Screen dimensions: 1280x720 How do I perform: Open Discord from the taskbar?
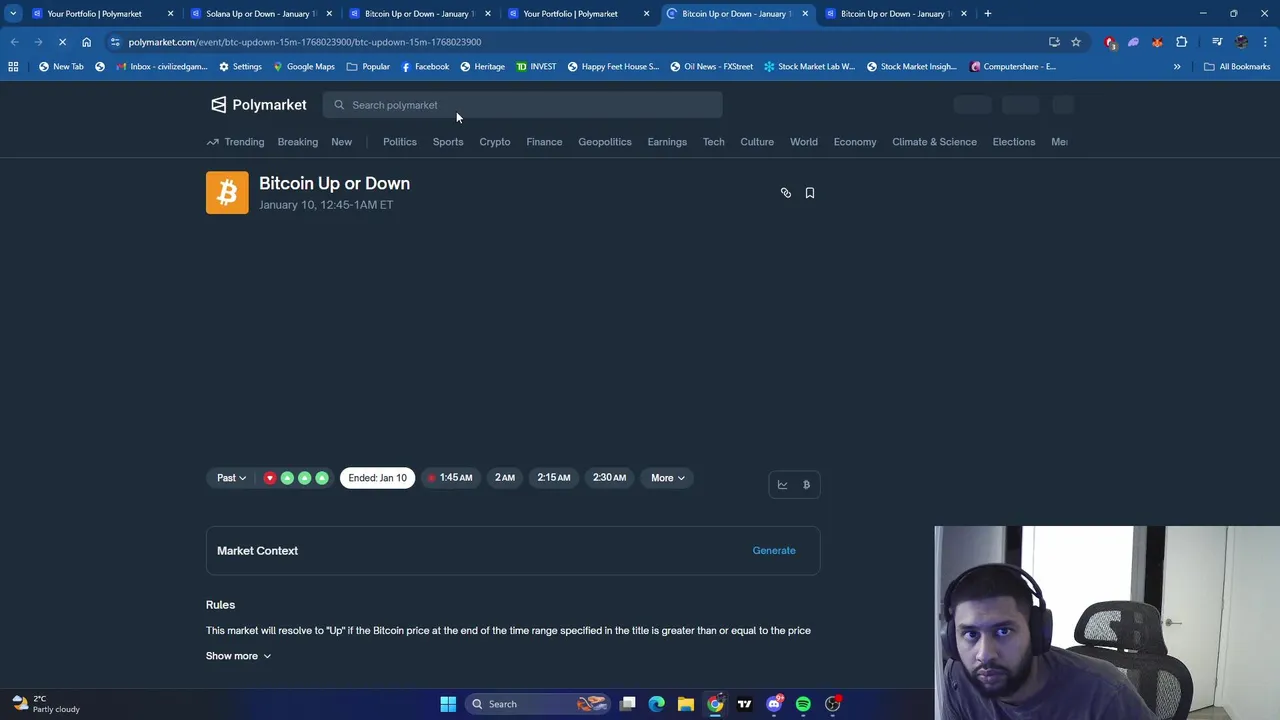[x=774, y=704]
